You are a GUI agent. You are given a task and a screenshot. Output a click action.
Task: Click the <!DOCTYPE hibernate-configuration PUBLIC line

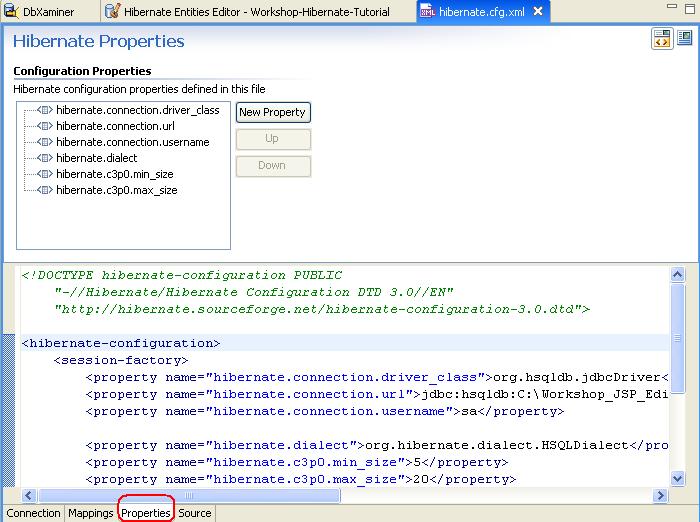click(x=182, y=275)
